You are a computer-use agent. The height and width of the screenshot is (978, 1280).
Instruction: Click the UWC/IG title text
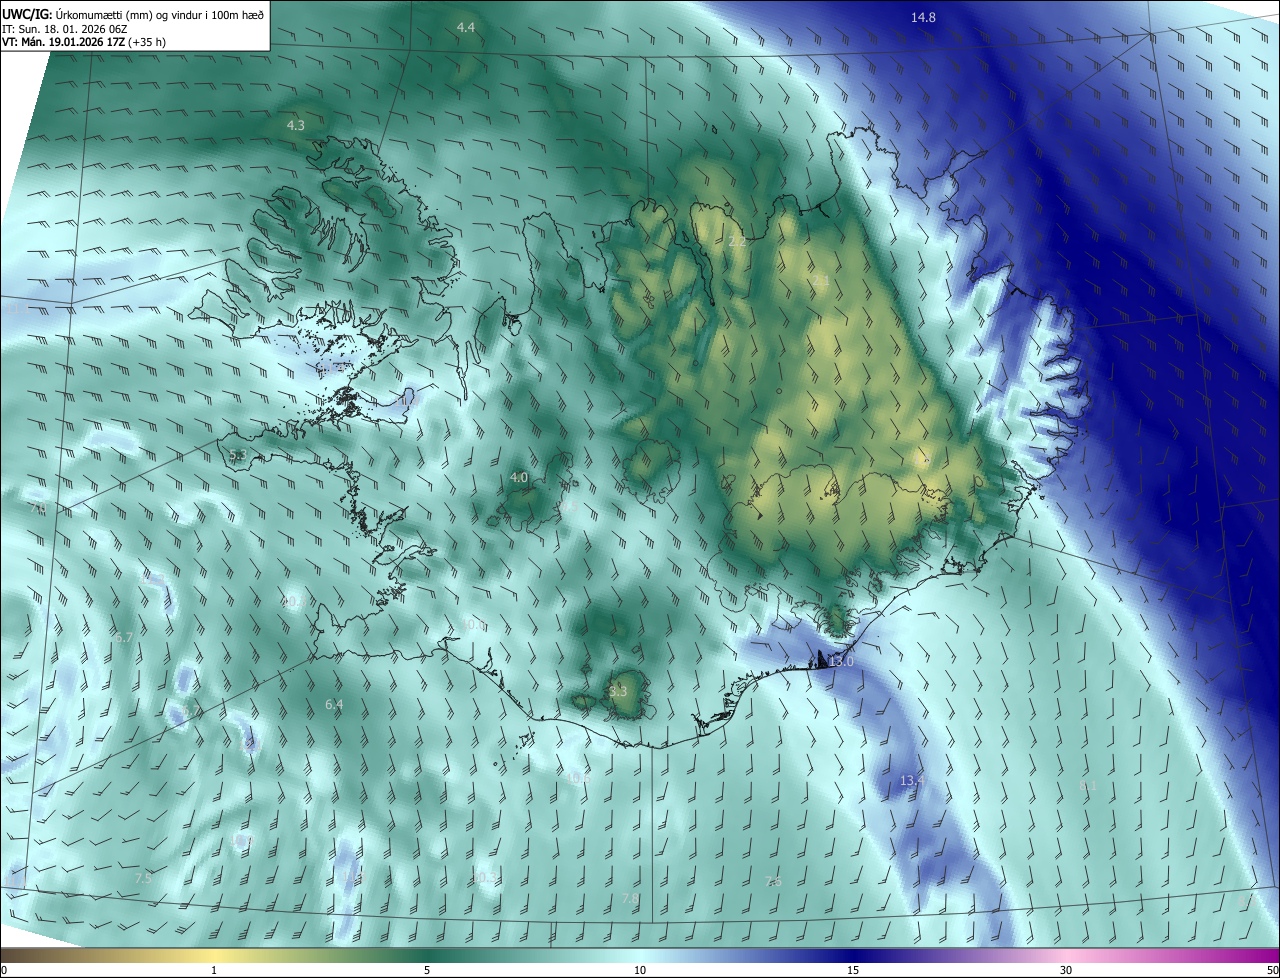coord(26,13)
